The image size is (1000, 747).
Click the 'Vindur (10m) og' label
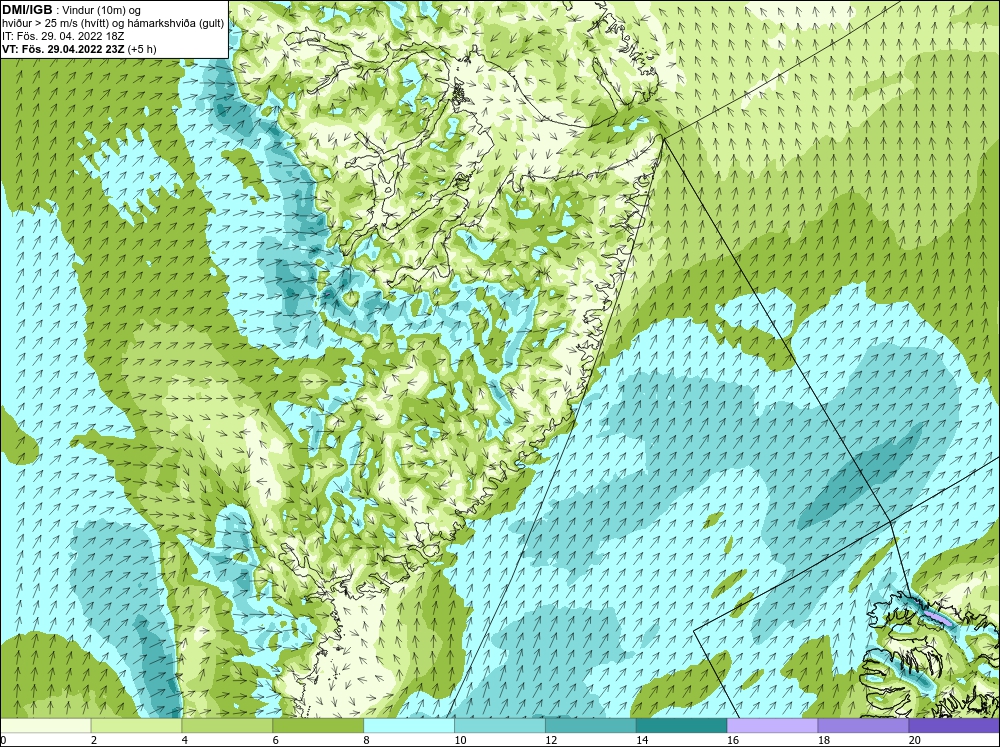tap(103, 10)
